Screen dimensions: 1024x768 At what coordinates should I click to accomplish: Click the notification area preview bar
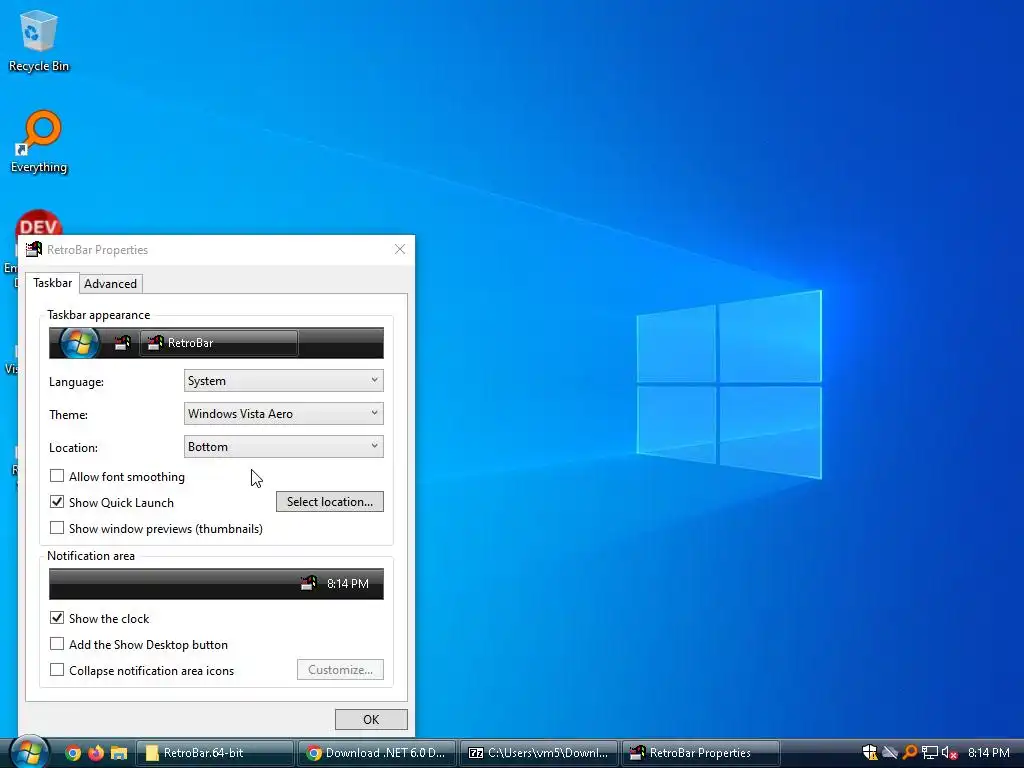point(216,584)
